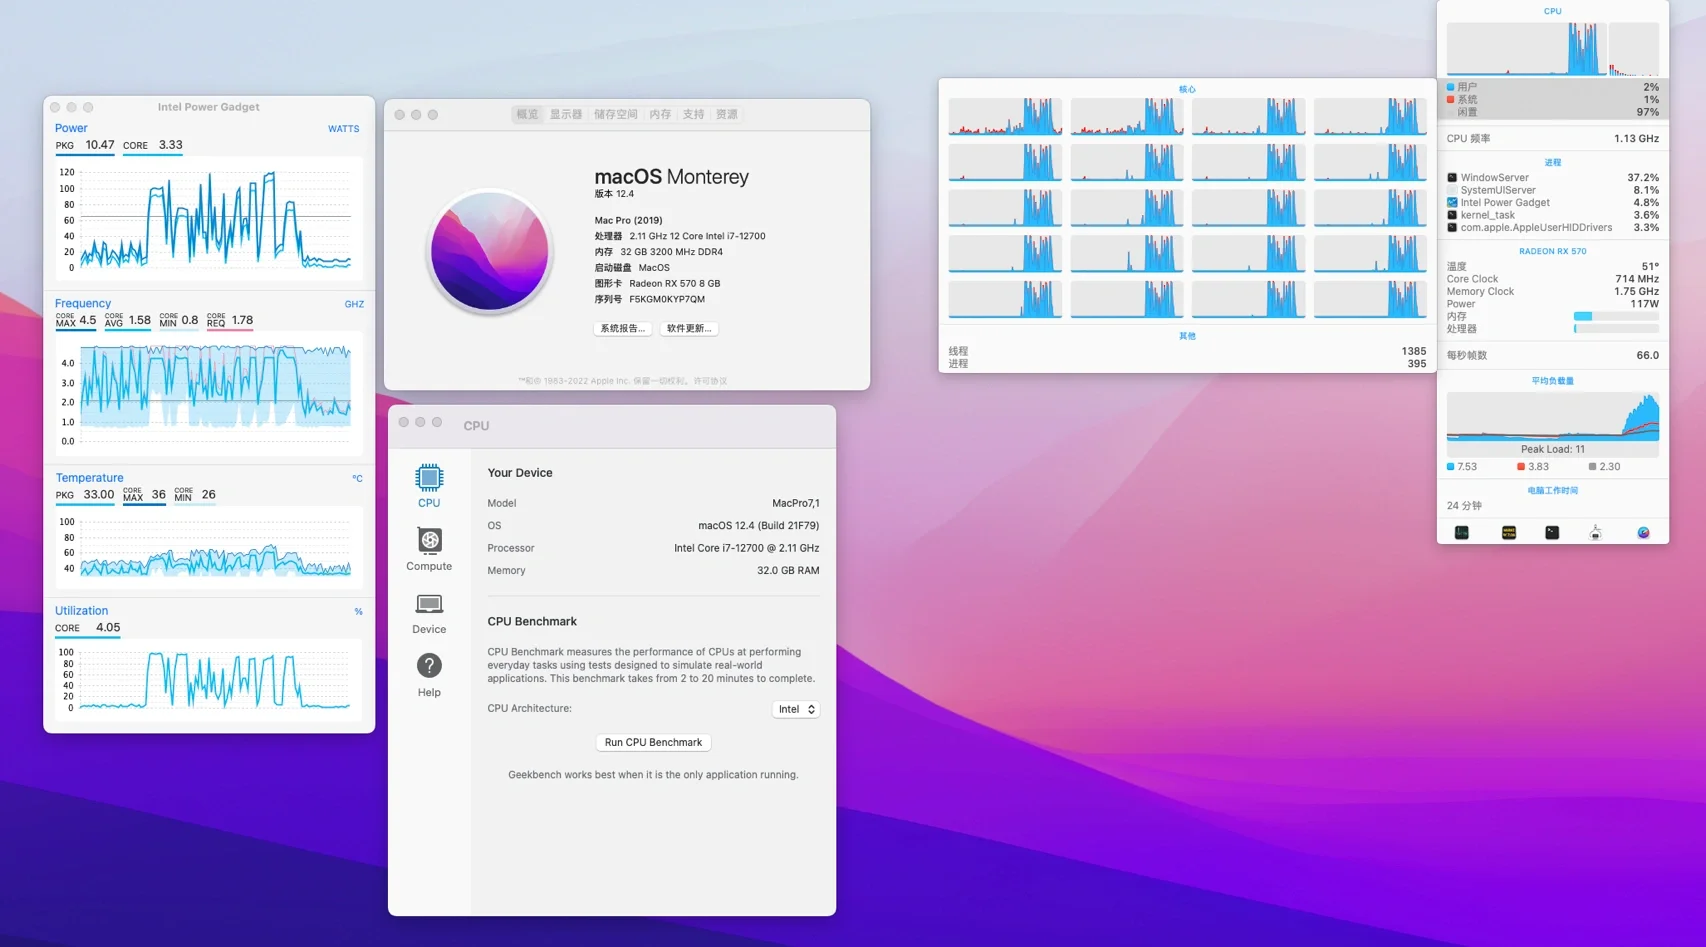Click the Power graph in Intel Power Gadget
The width and height of the screenshot is (1706, 947).
point(209,220)
